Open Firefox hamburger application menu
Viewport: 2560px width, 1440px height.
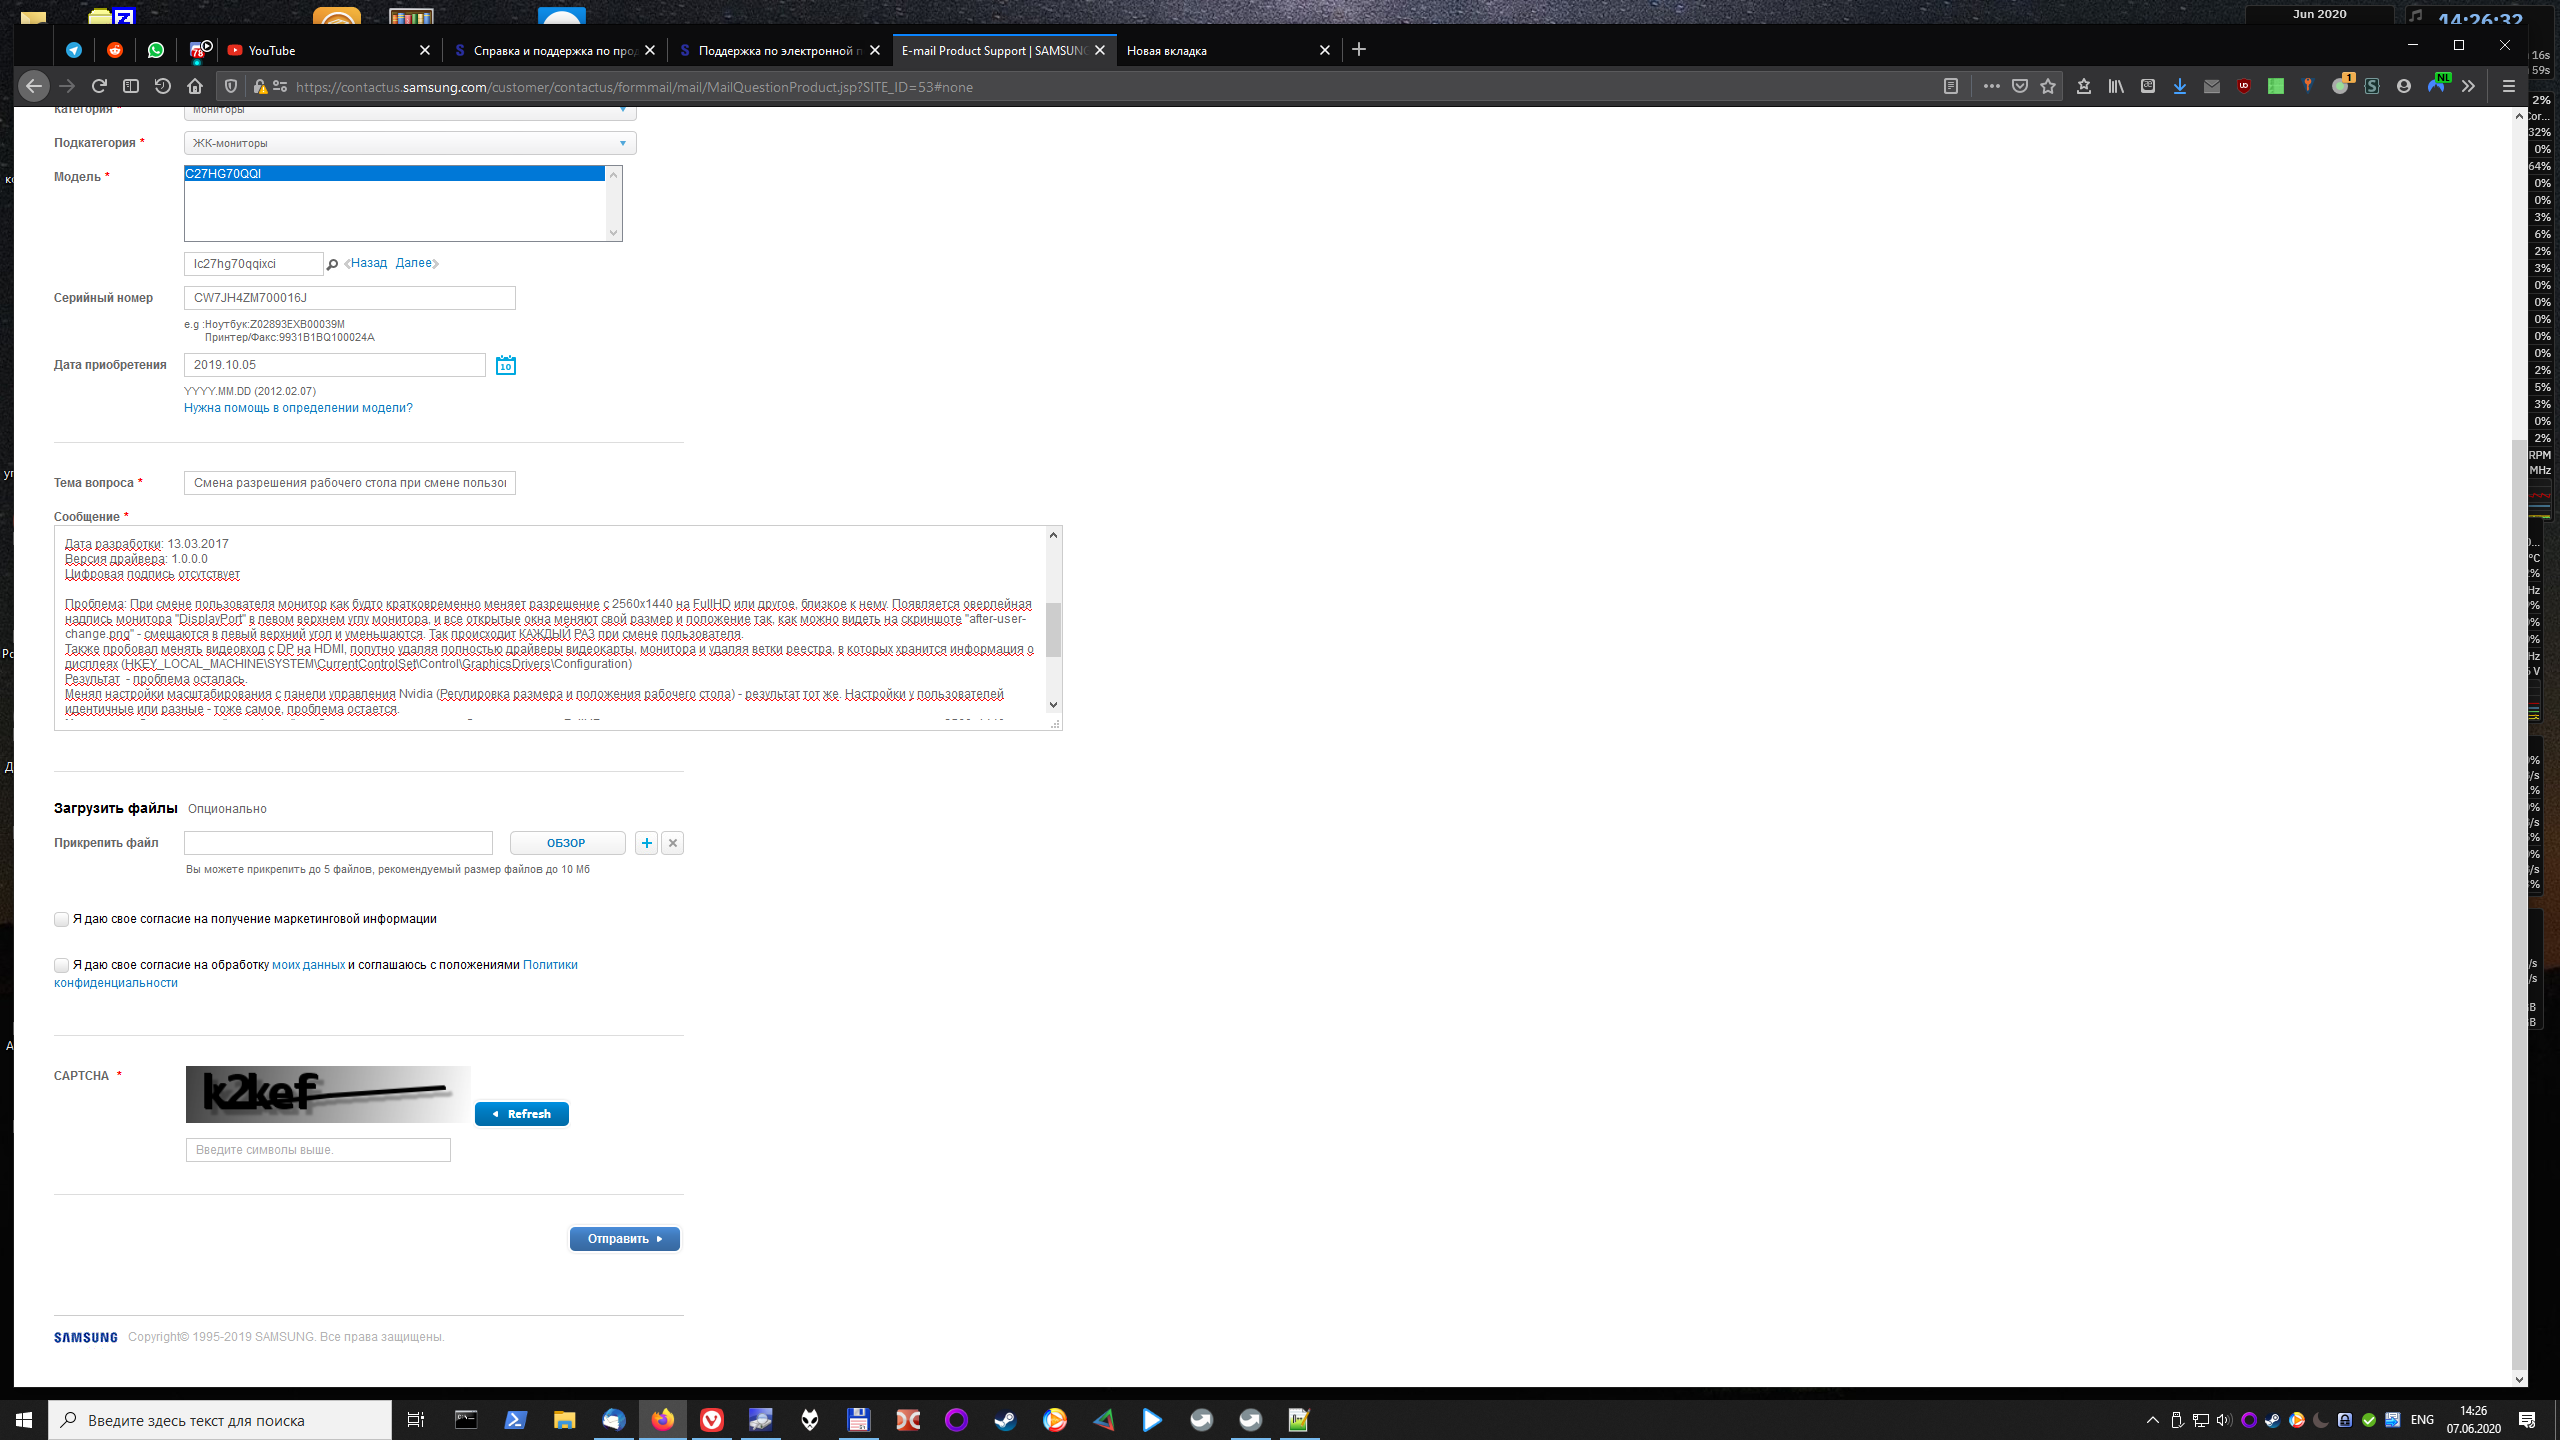pyautogui.click(x=2509, y=86)
